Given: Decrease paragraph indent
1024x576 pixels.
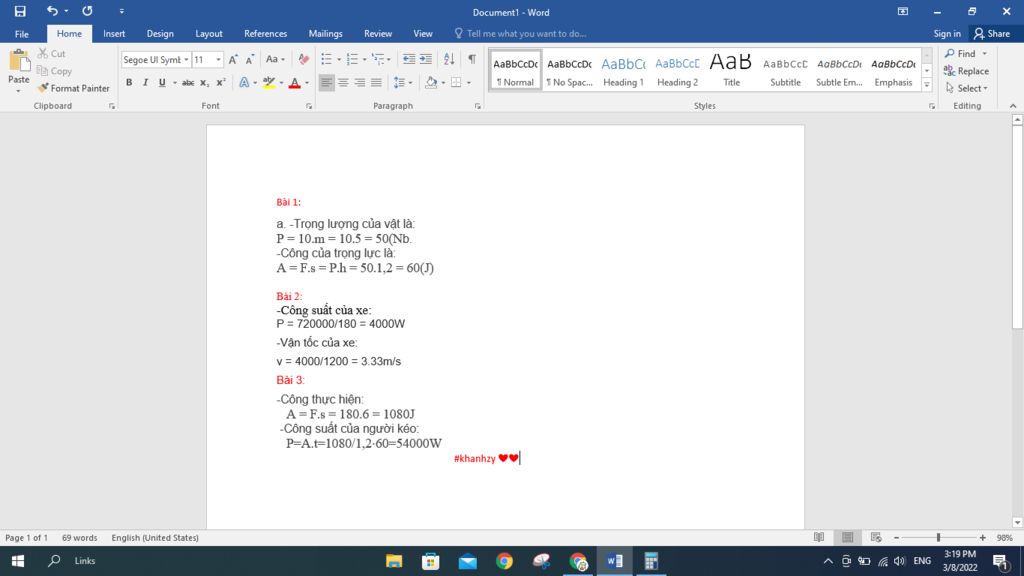Looking at the screenshot, I should 409,59.
